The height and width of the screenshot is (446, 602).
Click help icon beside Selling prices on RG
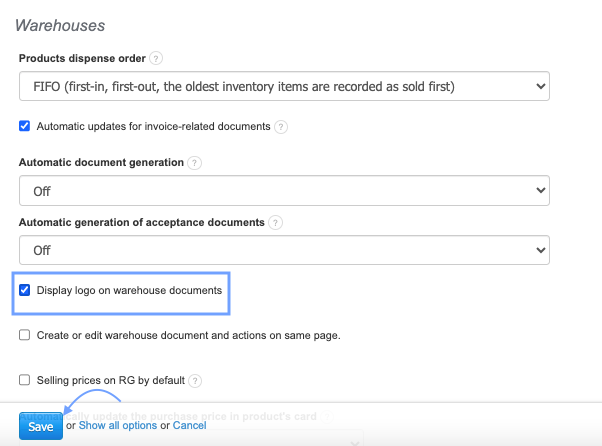[x=196, y=380]
